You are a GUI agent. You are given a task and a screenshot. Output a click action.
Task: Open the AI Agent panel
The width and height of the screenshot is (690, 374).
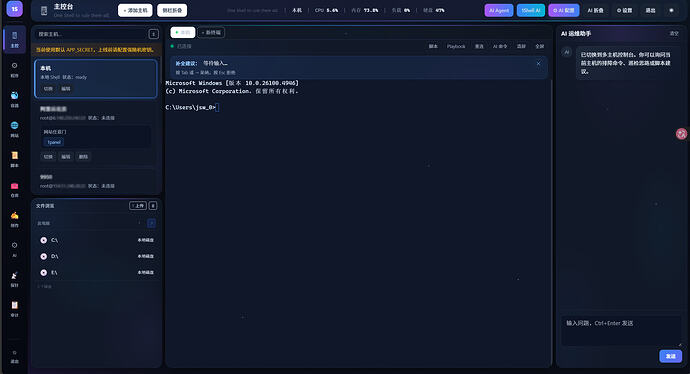coord(499,10)
